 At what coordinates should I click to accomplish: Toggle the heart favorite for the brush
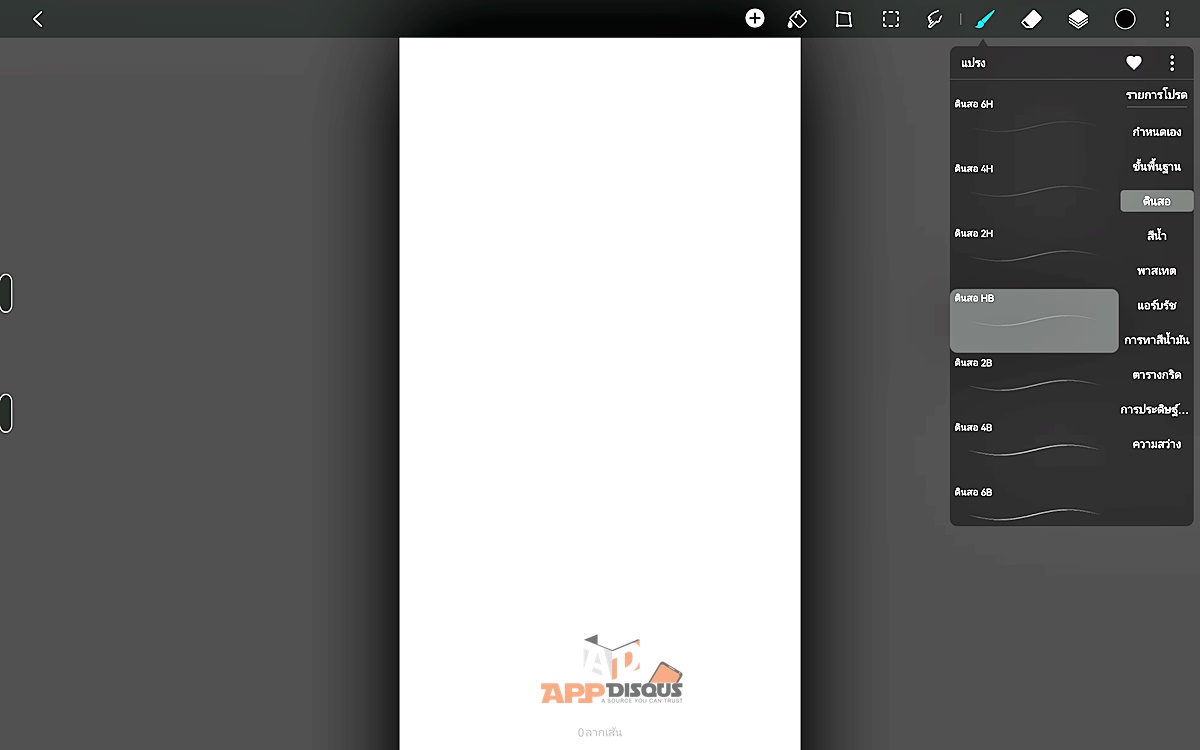point(1134,63)
